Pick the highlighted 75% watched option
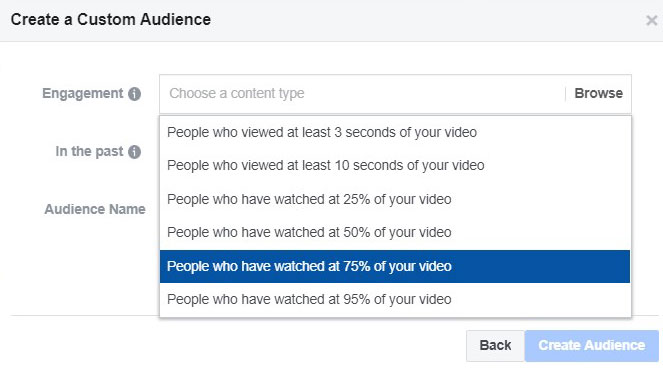 (395, 266)
